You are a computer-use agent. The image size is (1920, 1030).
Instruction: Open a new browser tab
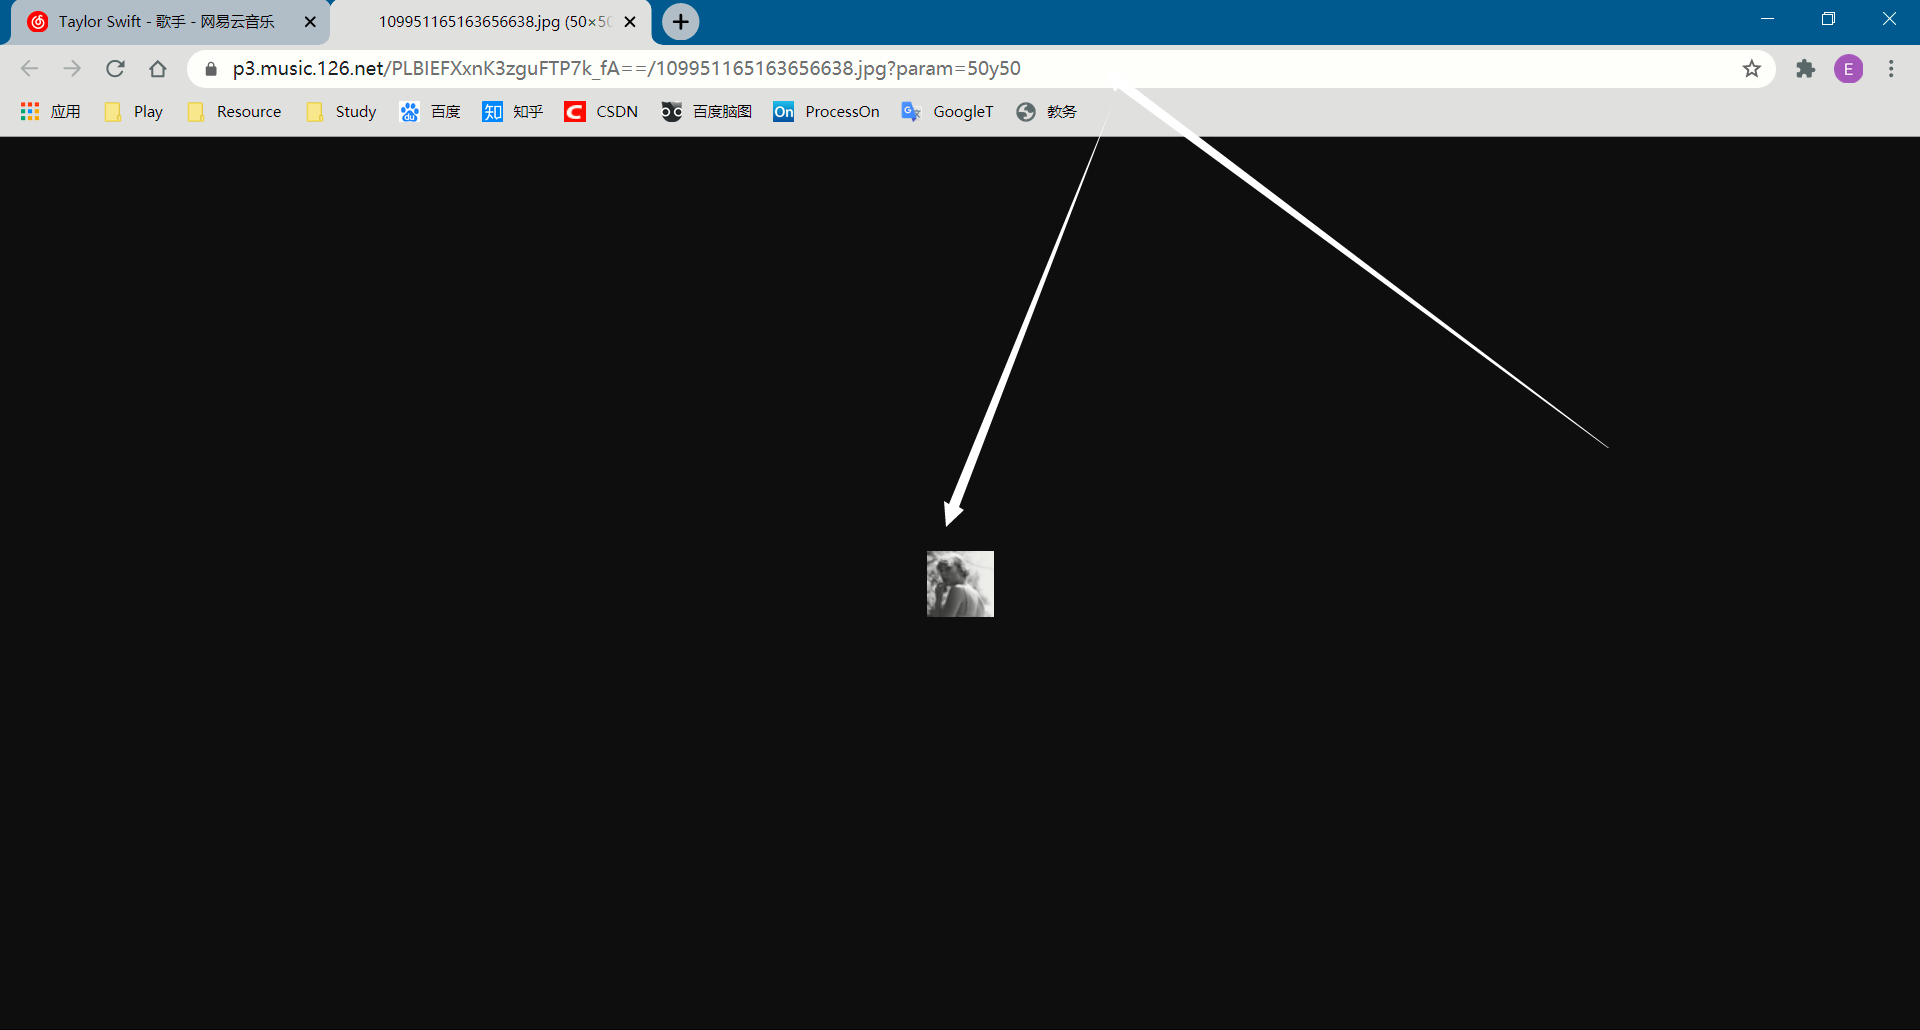click(x=680, y=21)
